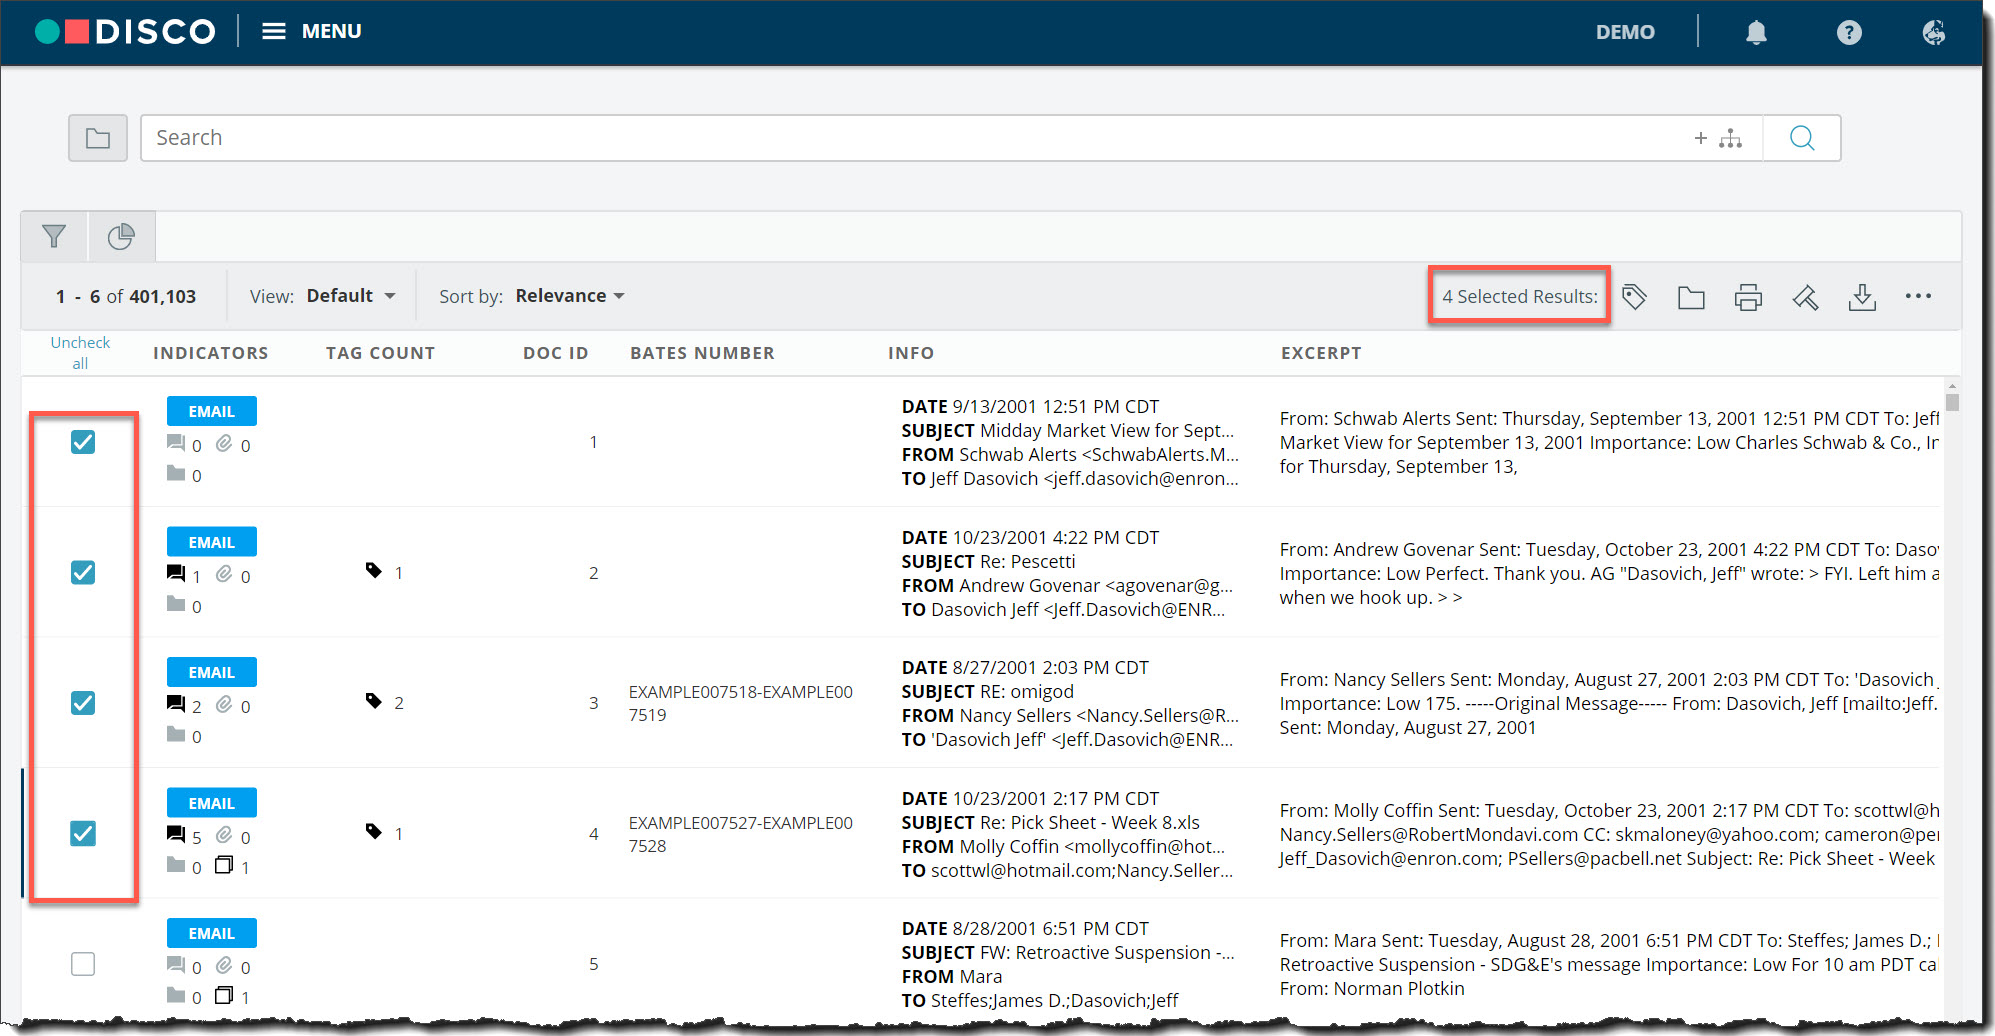Download the selected results
1995x1036 pixels.
pyautogui.click(x=1862, y=297)
